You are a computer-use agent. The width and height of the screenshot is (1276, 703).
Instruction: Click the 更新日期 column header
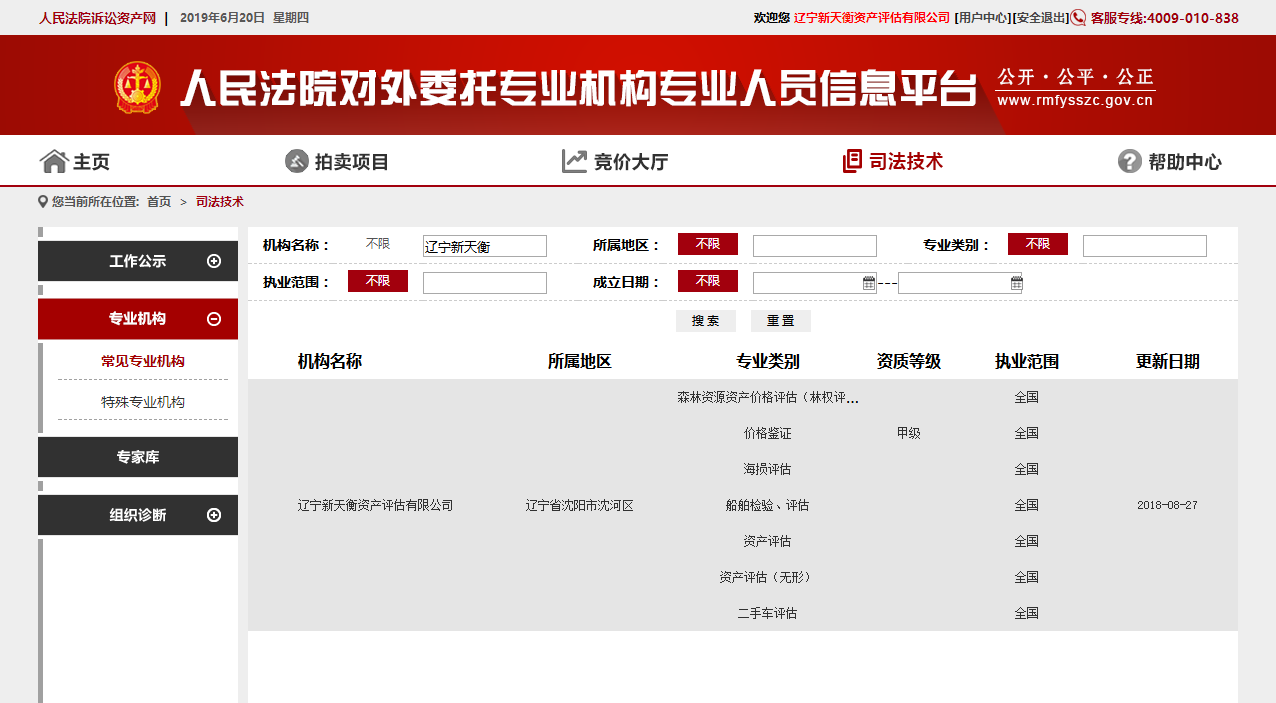click(1168, 361)
